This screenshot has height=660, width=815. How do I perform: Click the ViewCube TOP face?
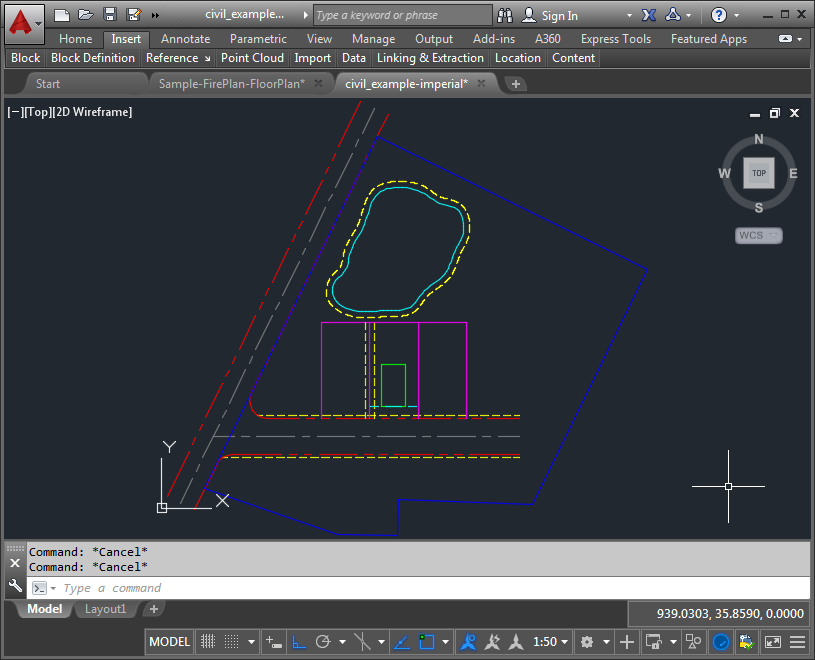(x=759, y=173)
